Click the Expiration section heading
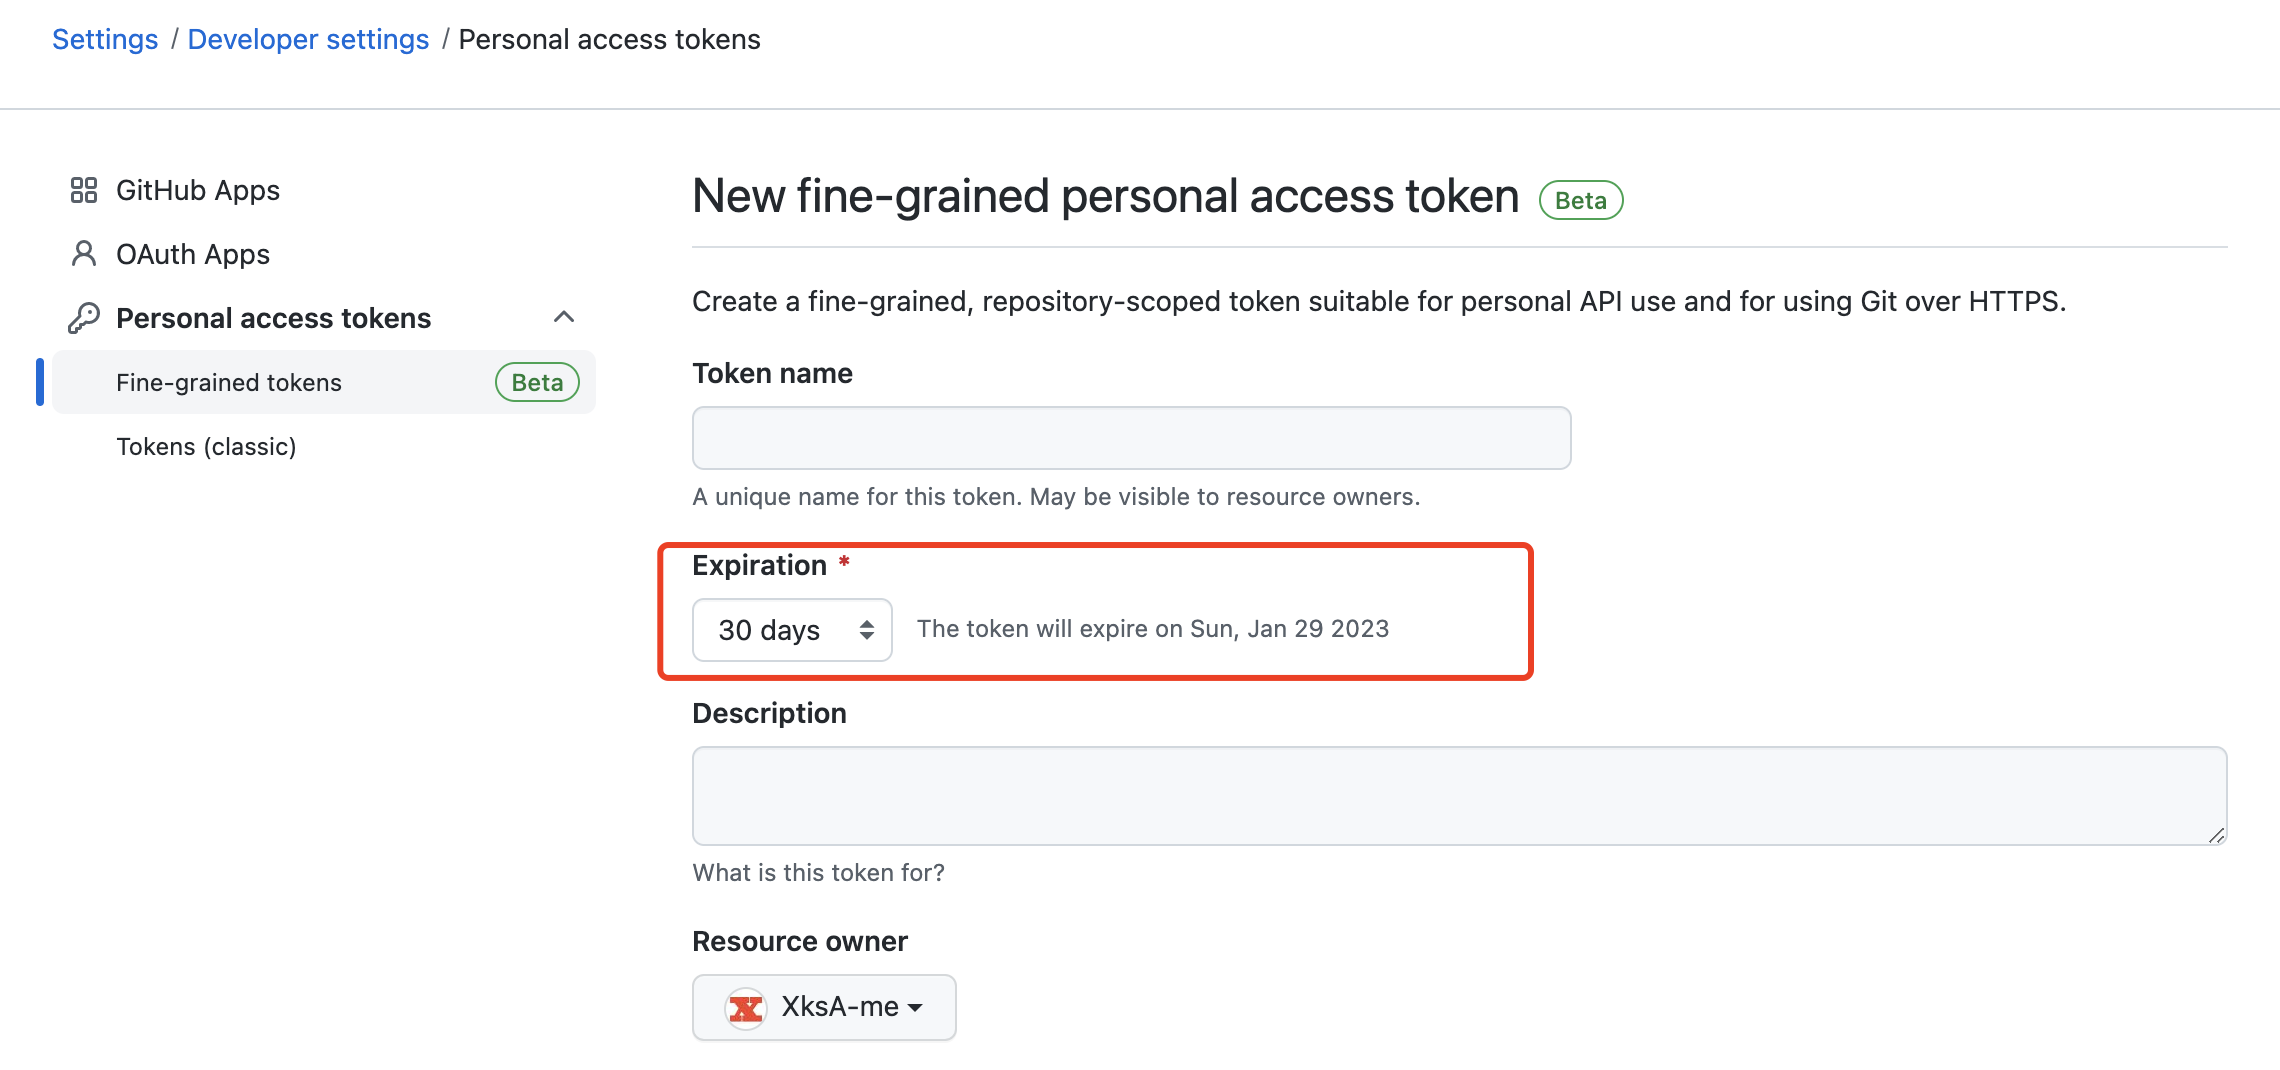This screenshot has width=2280, height=1070. (x=761, y=565)
